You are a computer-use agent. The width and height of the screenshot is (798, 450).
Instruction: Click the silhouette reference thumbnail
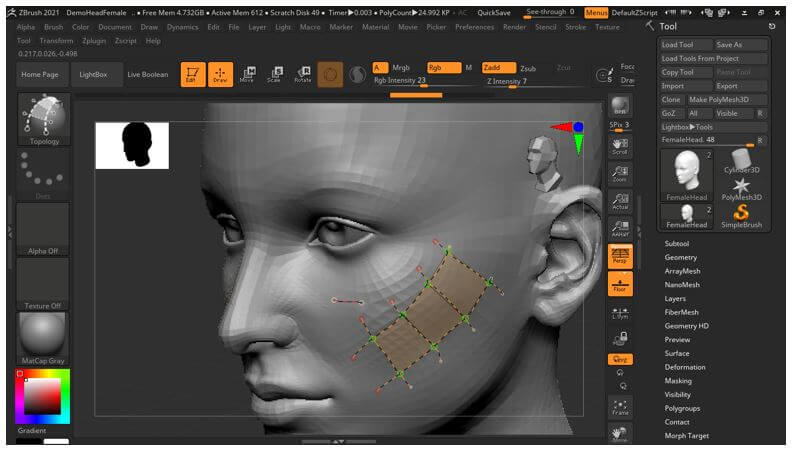132,146
